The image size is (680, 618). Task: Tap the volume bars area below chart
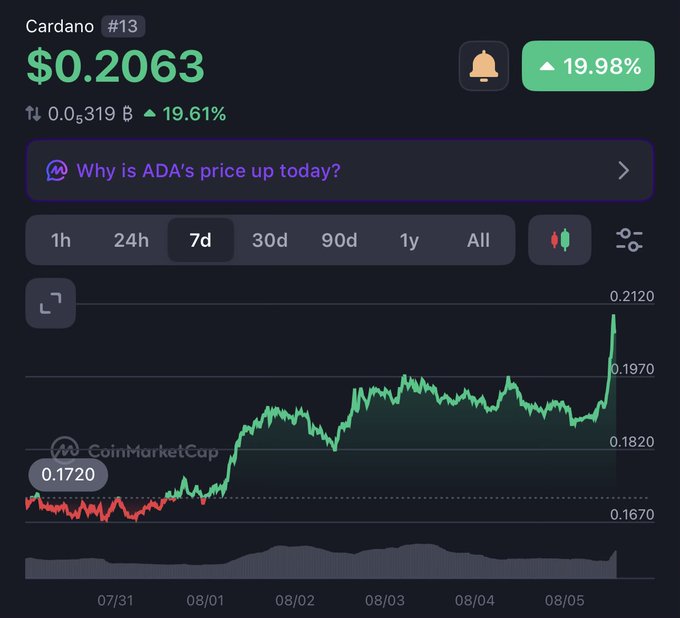tap(321, 562)
